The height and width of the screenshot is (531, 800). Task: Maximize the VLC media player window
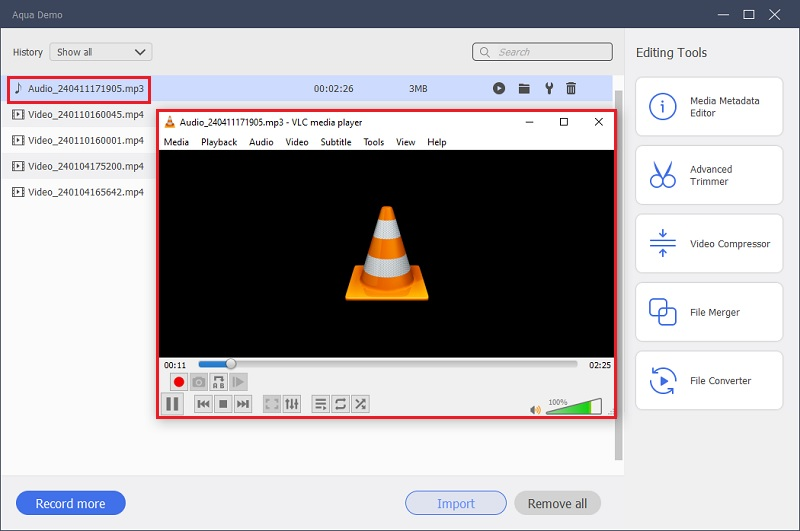pos(564,122)
